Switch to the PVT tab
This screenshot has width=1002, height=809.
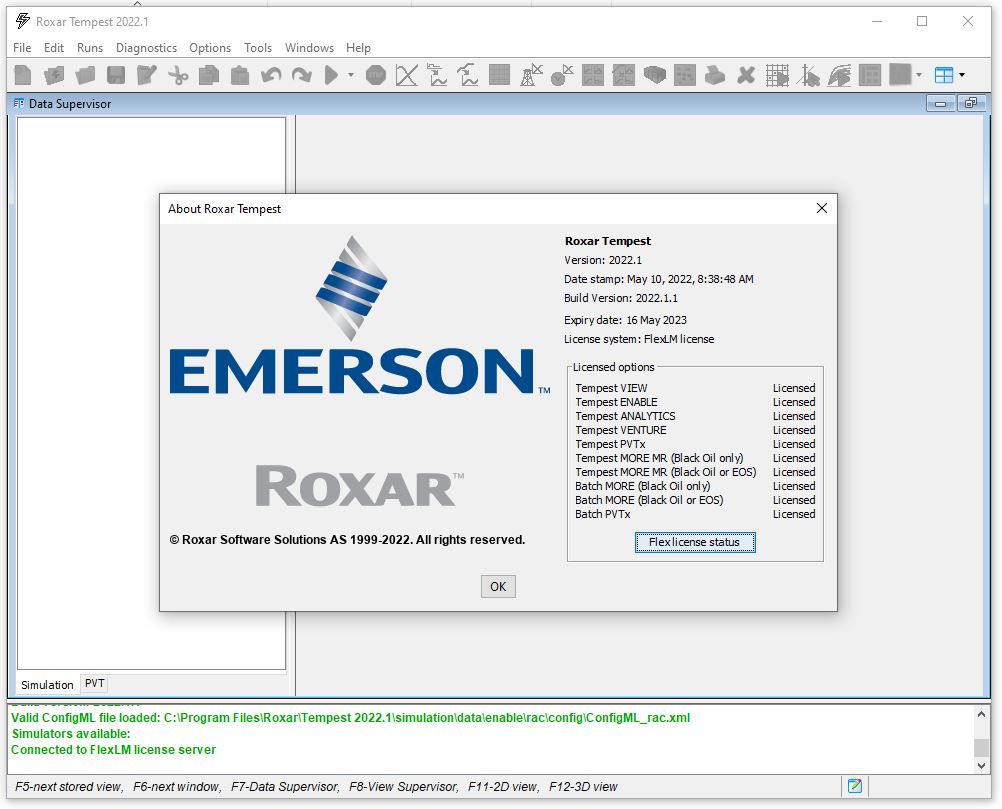coord(94,684)
